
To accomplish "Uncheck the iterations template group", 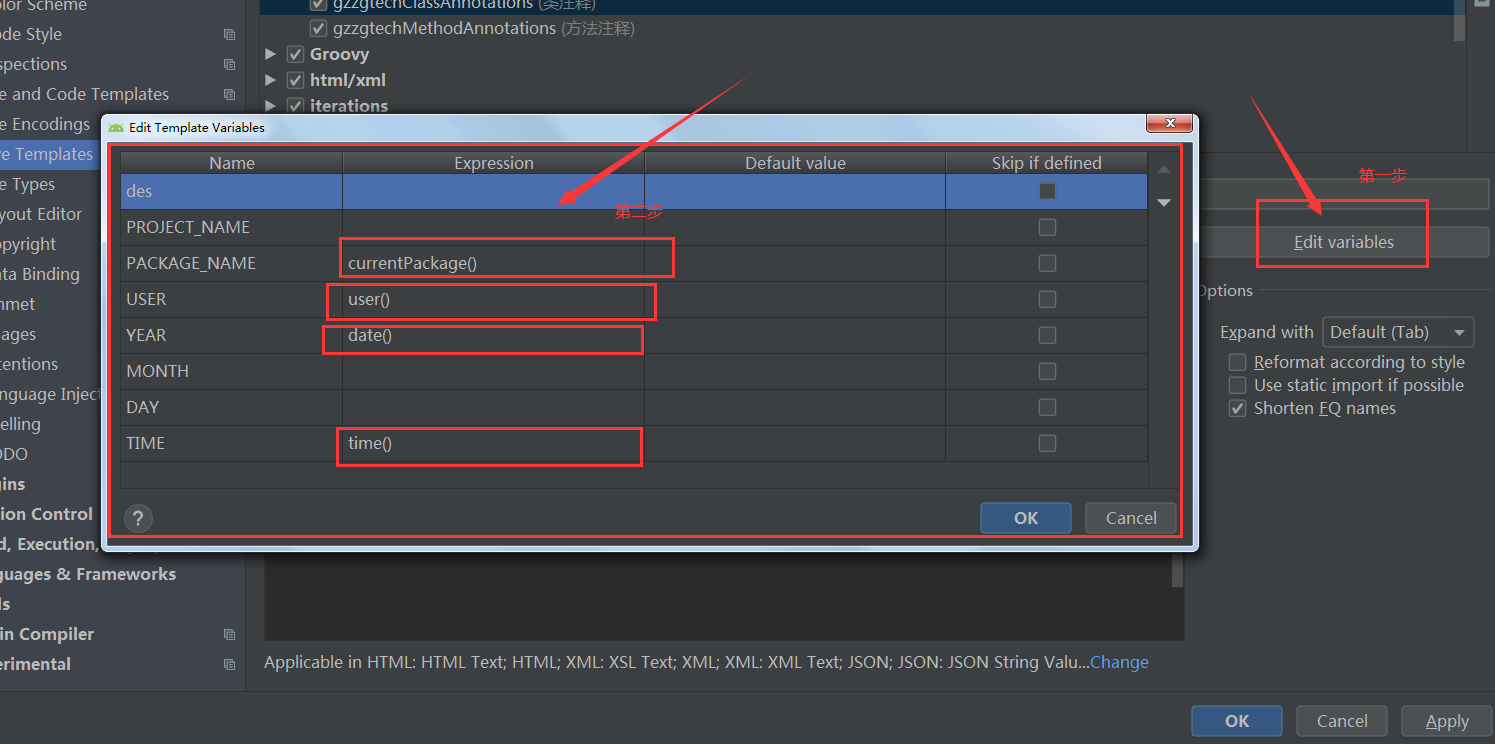I will coord(295,105).
